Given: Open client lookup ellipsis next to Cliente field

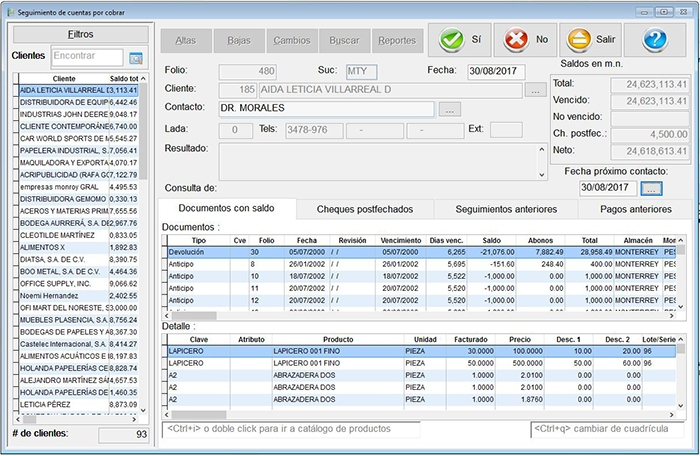Looking at the screenshot, I should 537,90.
